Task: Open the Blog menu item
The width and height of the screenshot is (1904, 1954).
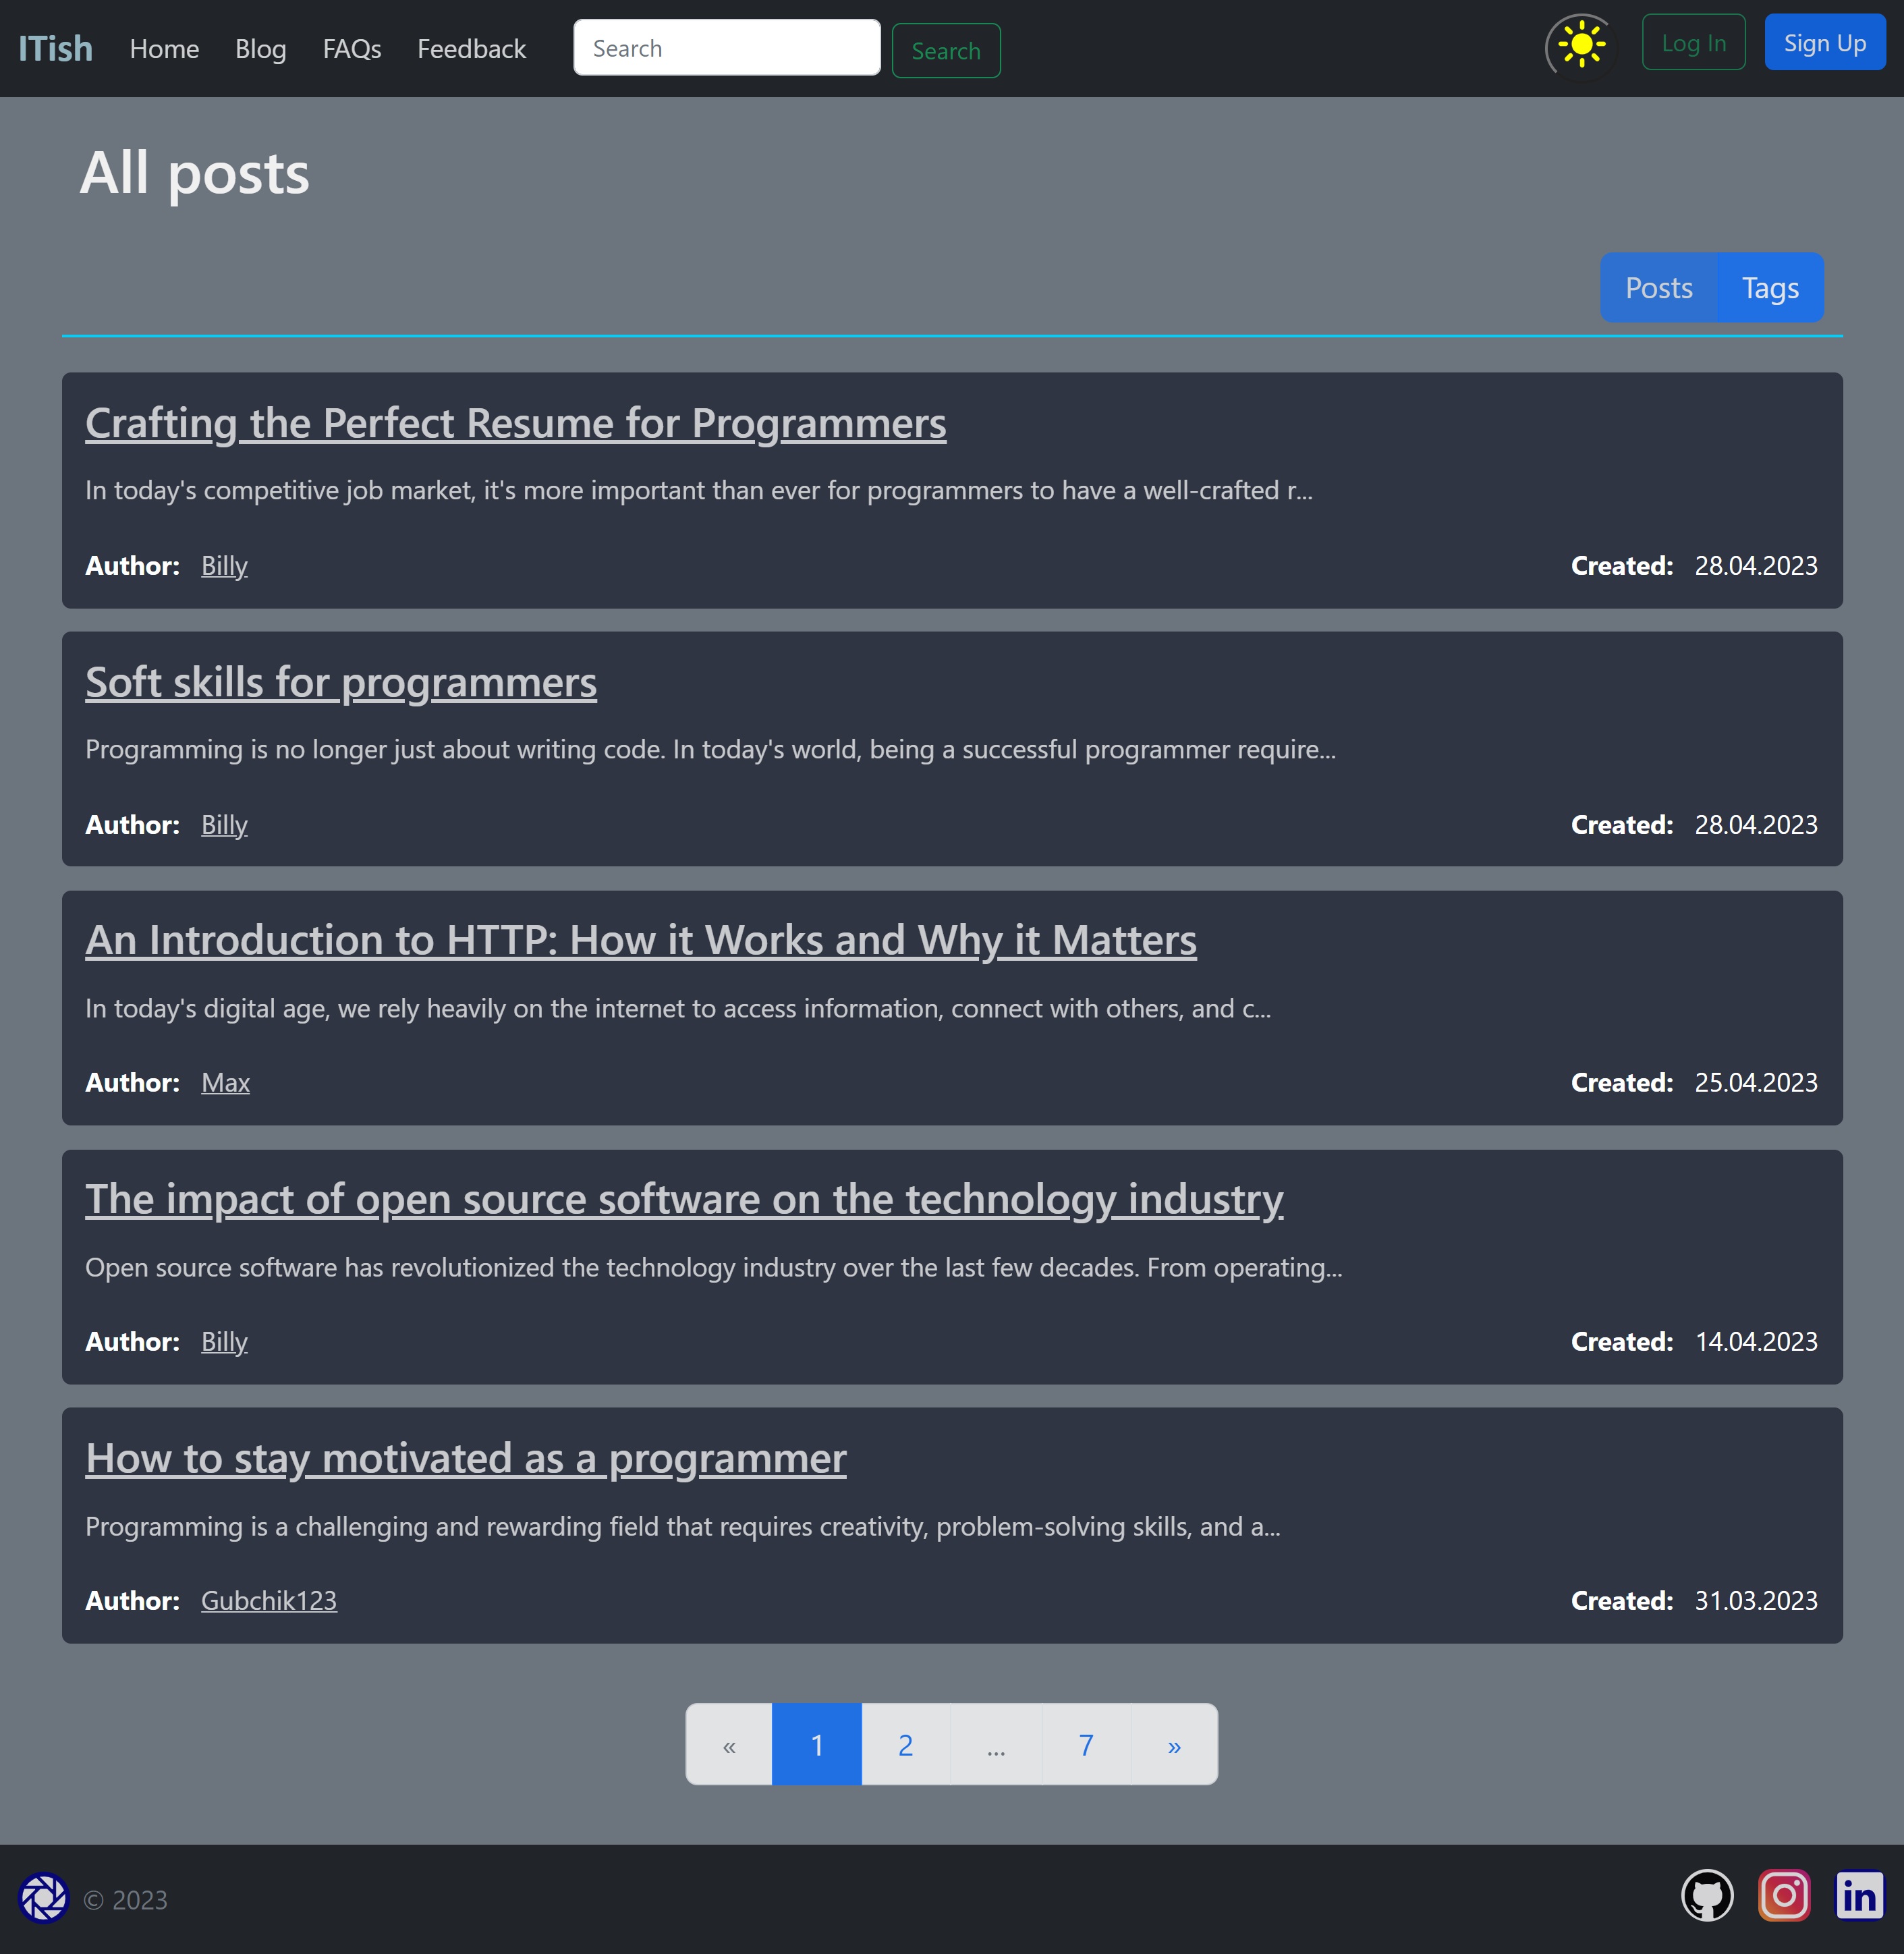Action: pyautogui.click(x=260, y=49)
